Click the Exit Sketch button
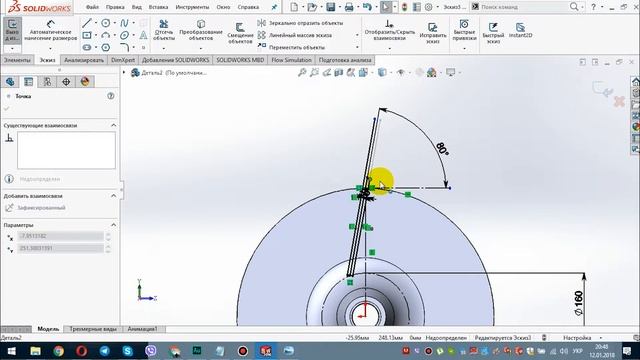Screen dimensions: 640x360 12,30
